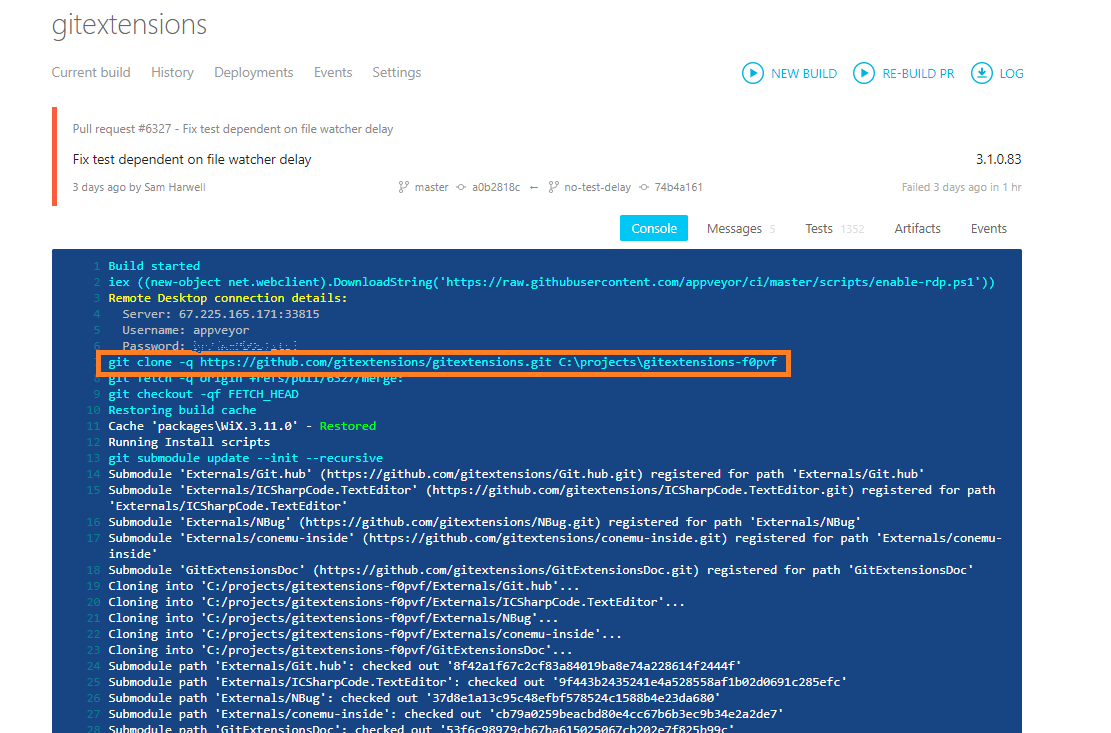
Task: Click the 'Build started' console line
Action: click(x=154, y=266)
